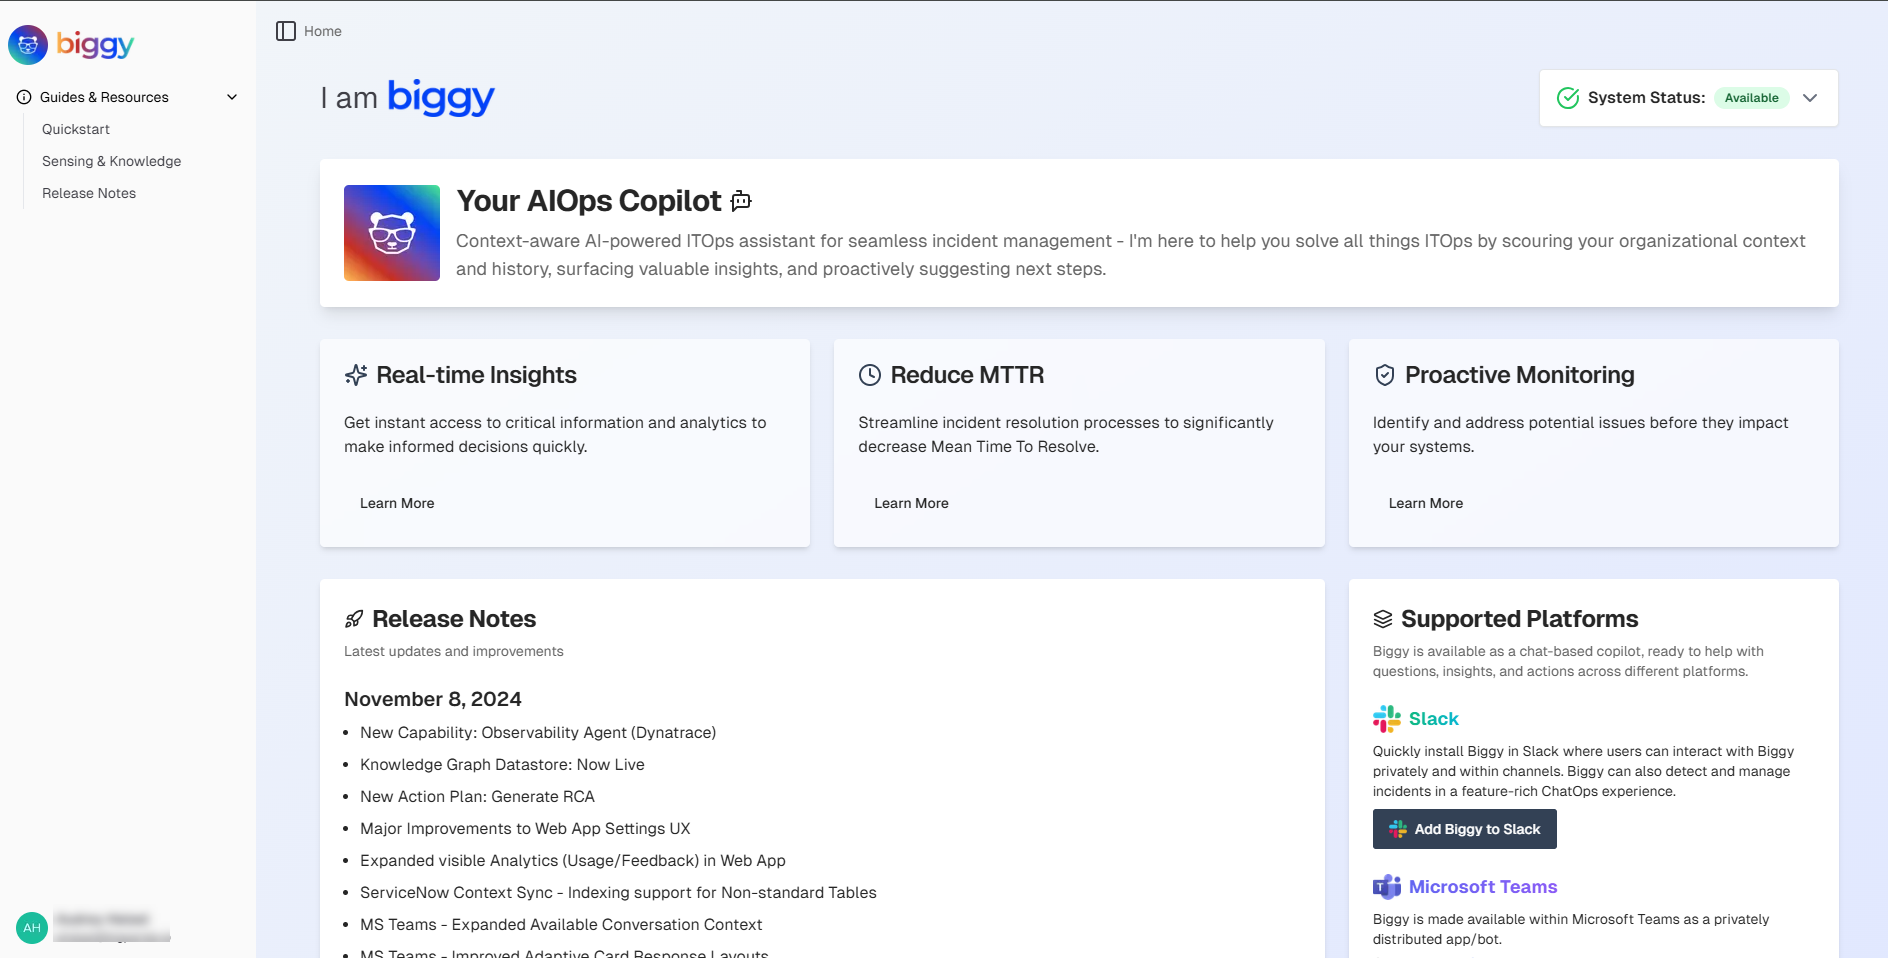Image resolution: width=1888 pixels, height=958 pixels.
Task: Toggle the sidebar panel icon
Action: coord(286,31)
